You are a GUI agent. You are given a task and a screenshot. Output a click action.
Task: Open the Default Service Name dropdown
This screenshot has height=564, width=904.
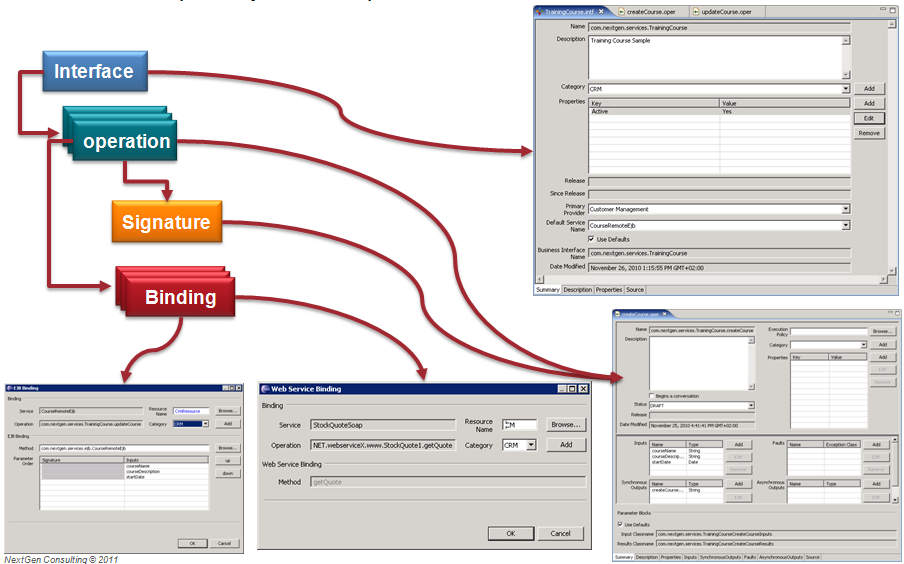click(x=845, y=225)
